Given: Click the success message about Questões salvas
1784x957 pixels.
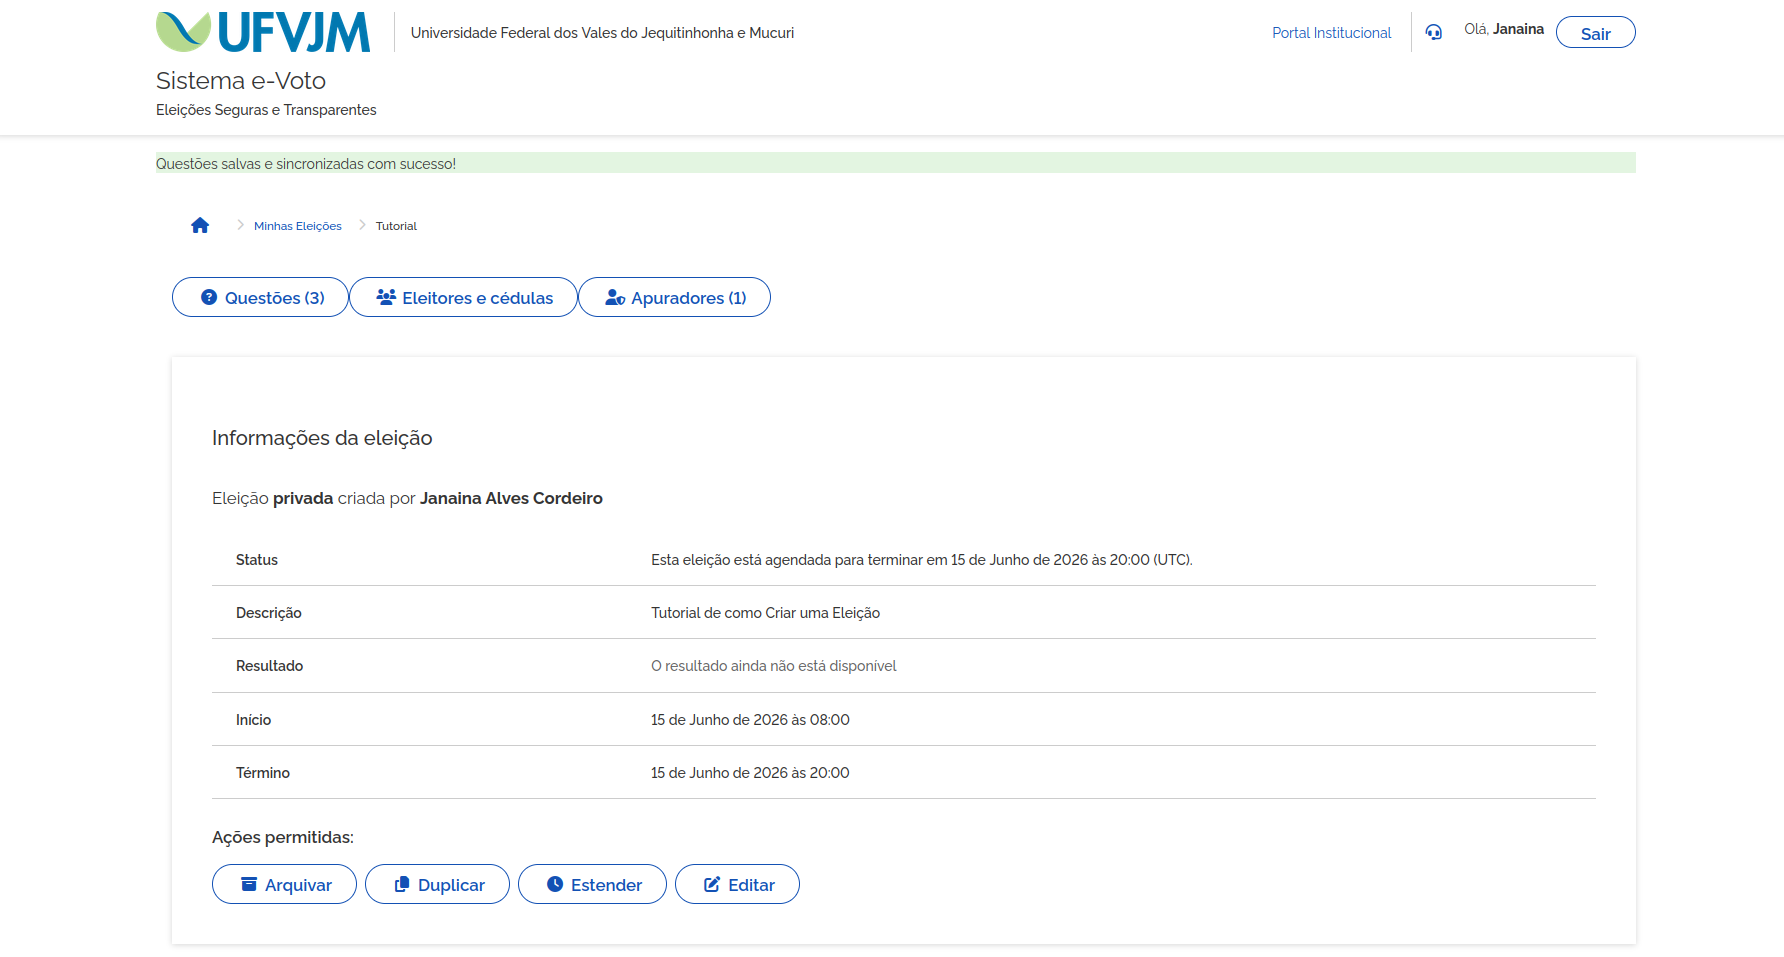Looking at the screenshot, I should (x=895, y=163).
